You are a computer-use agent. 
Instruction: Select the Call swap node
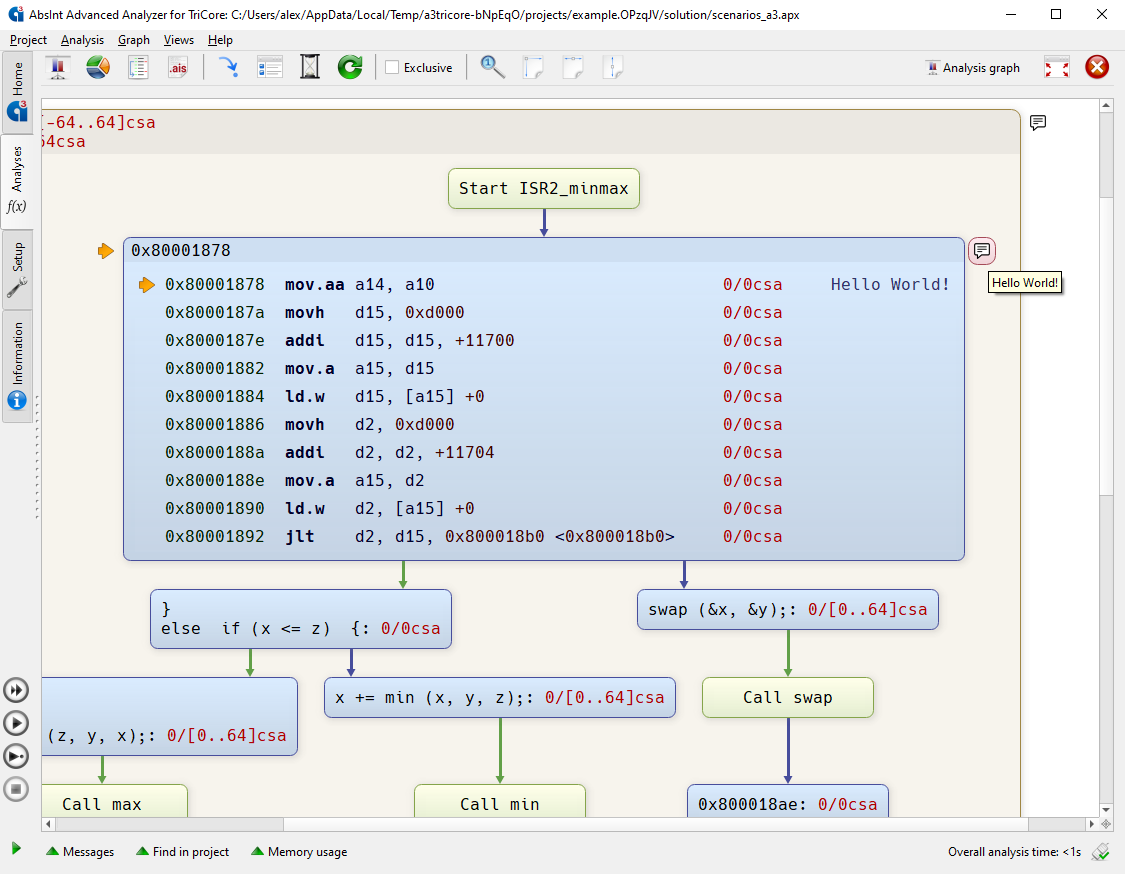click(x=788, y=697)
